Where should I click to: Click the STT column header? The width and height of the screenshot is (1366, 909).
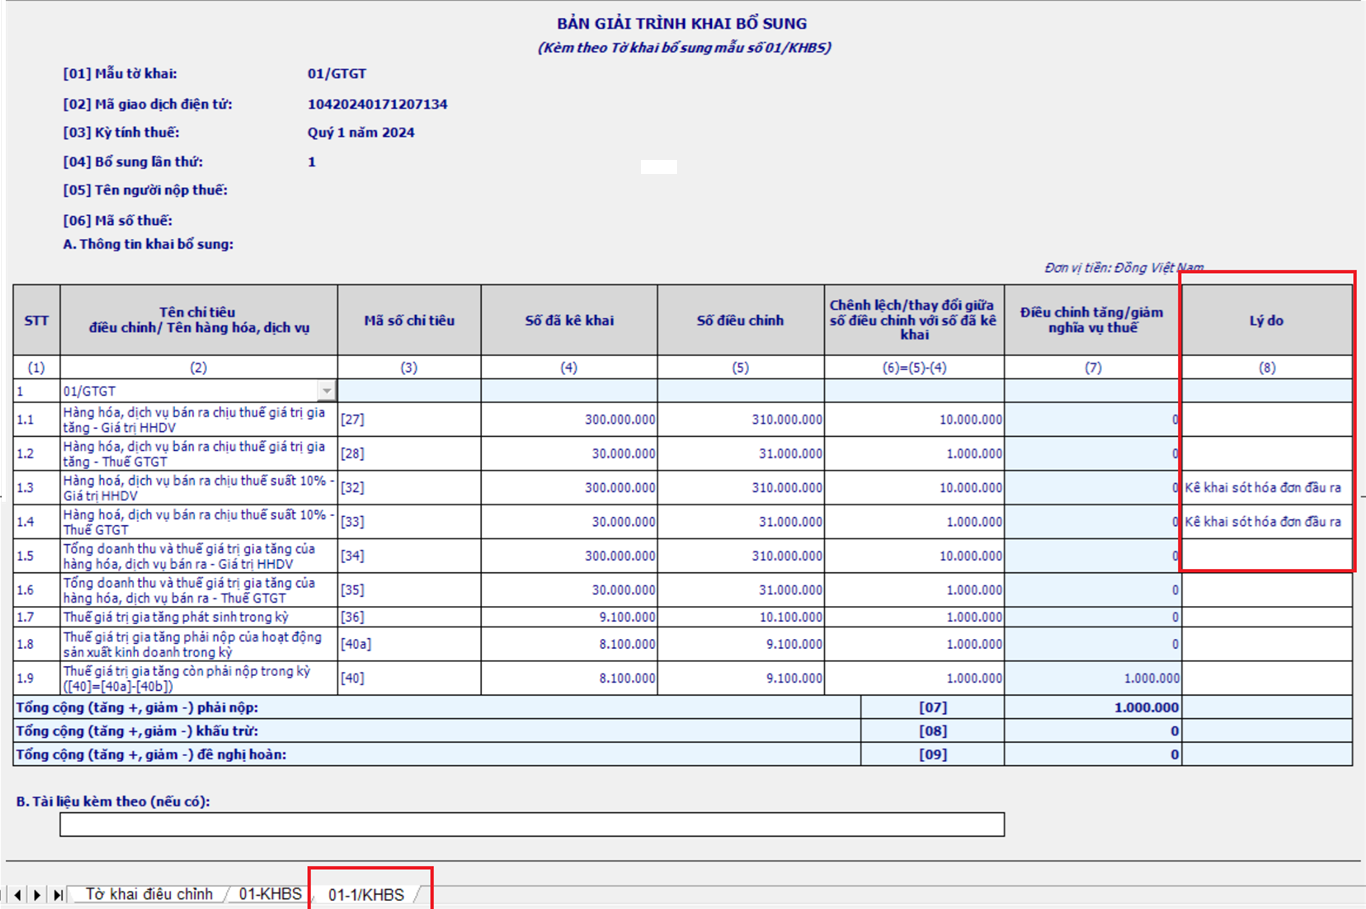36,321
